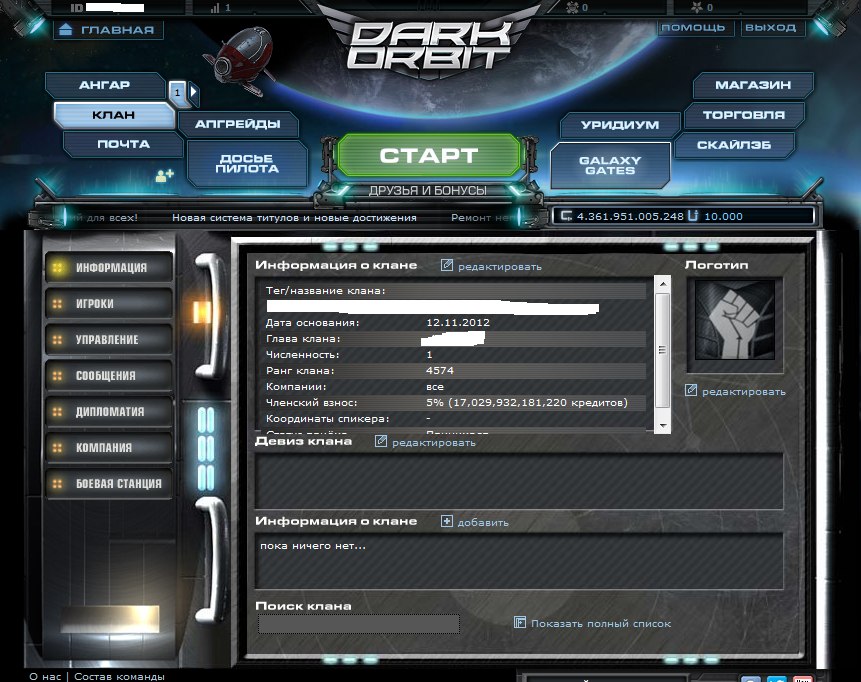Screen dimensions: 861x682
Task: Click the red spaceship image
Action: pos(239,60)
